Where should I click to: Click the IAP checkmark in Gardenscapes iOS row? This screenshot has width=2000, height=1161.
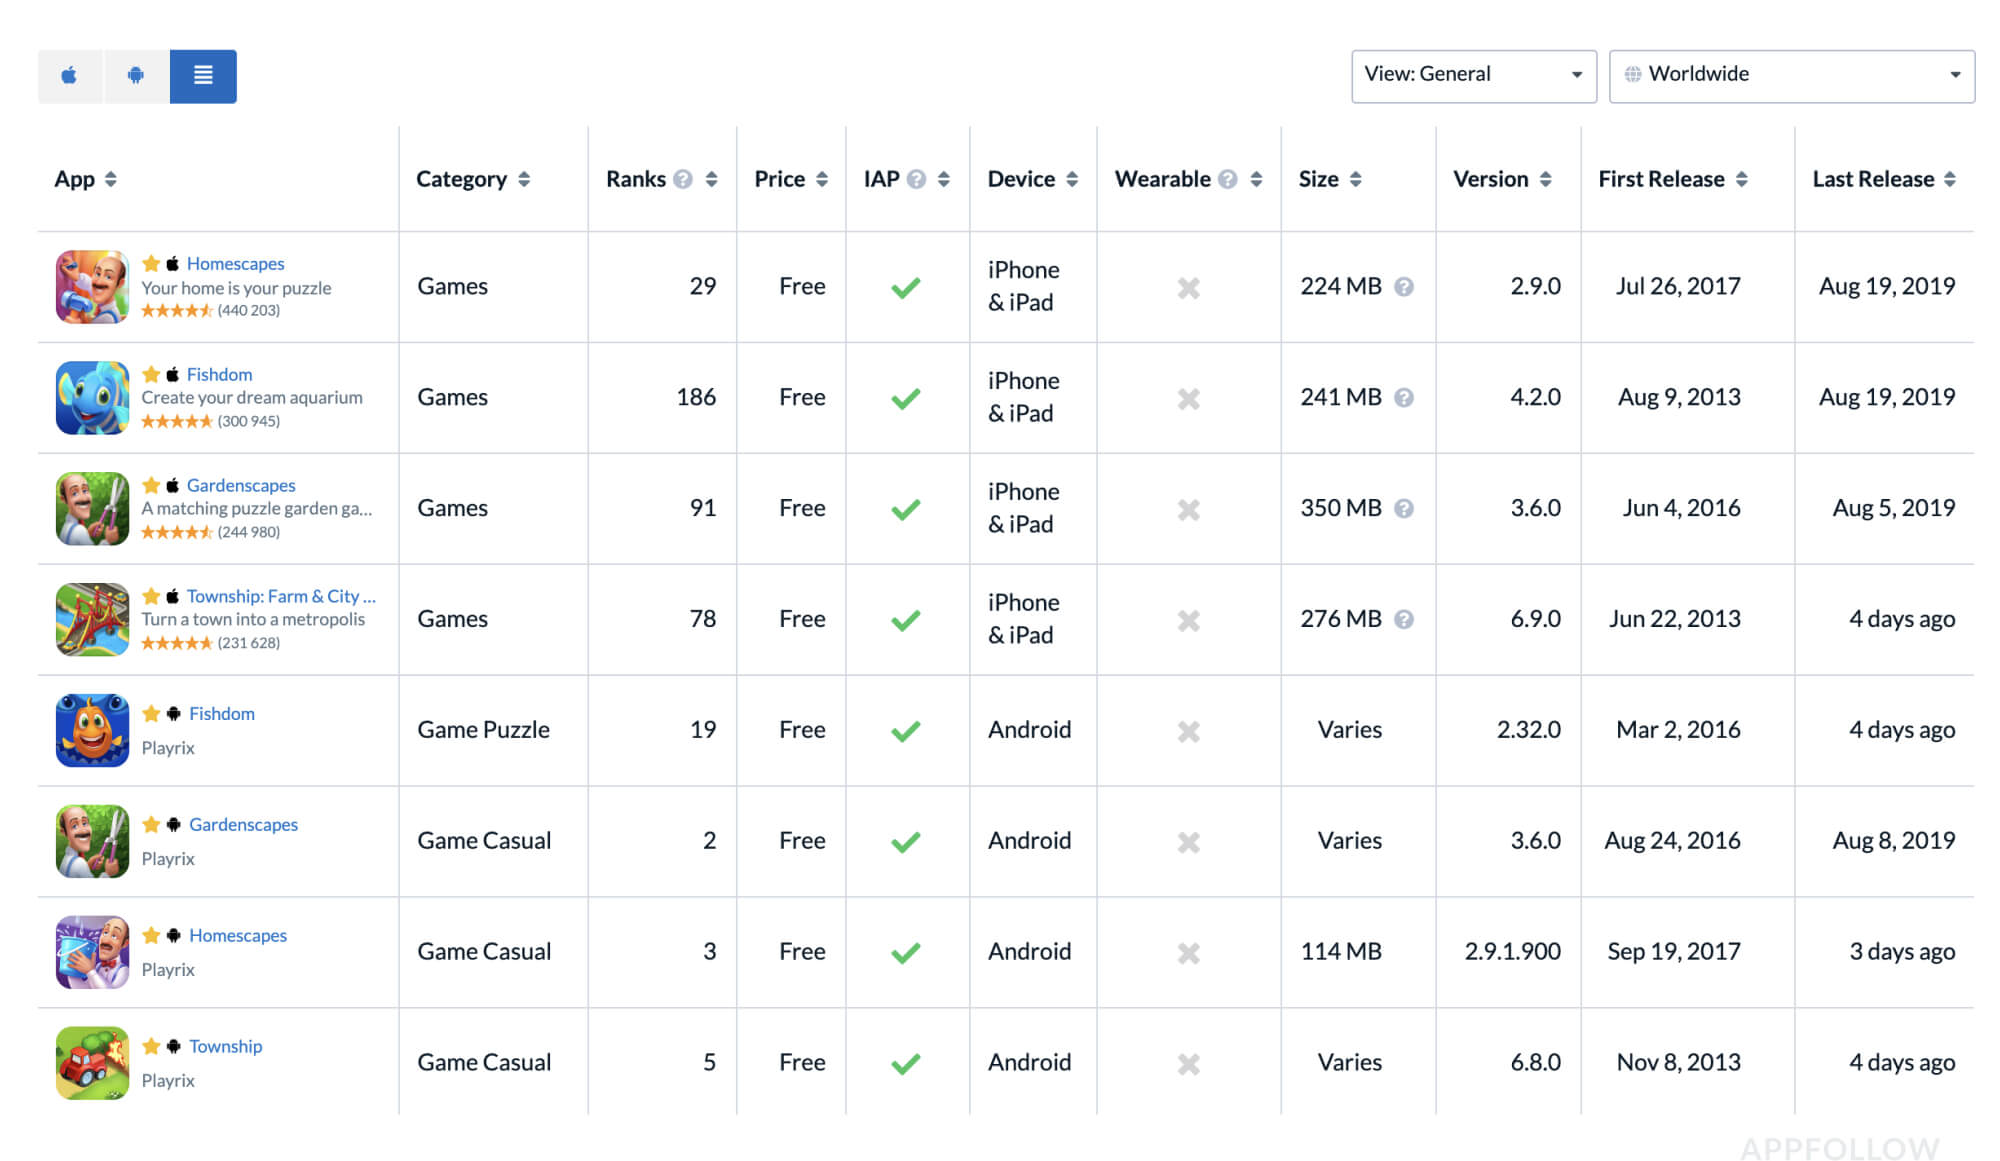pyautogui.click(x=906, y=510)
